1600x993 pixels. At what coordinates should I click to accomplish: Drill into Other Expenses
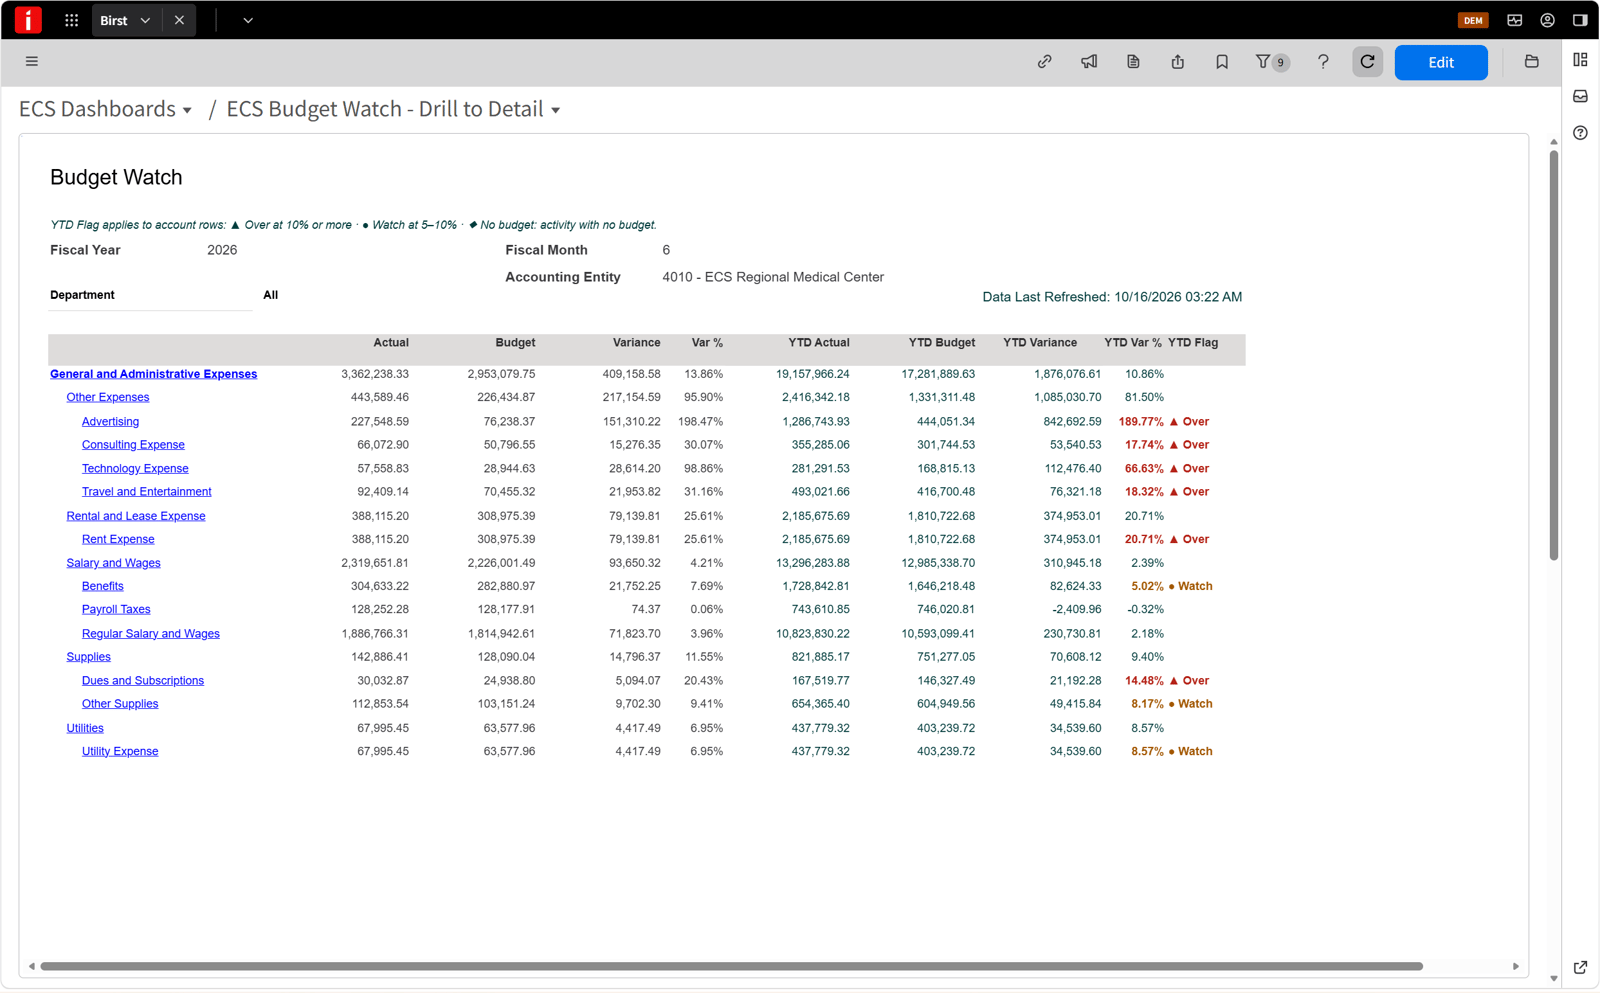click(108, 397)
